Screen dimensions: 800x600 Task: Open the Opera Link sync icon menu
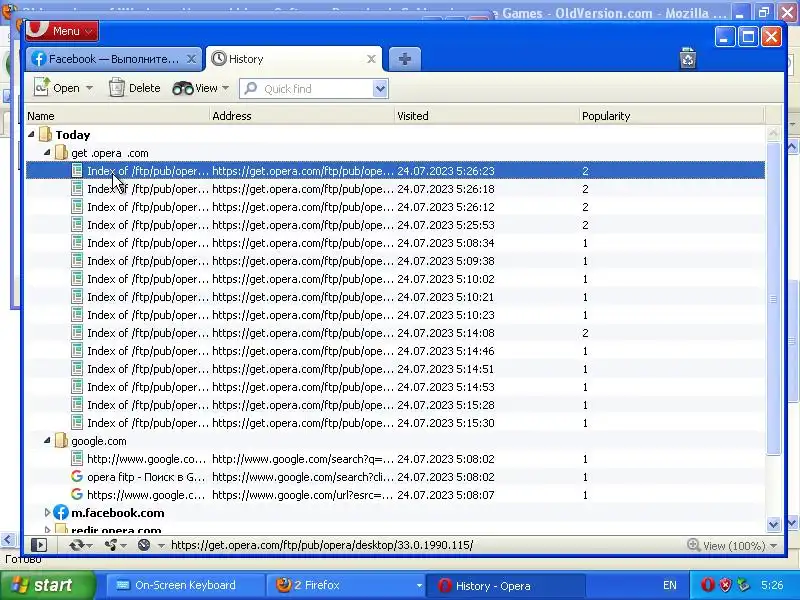pyautogui.click(x=80, y=545)
